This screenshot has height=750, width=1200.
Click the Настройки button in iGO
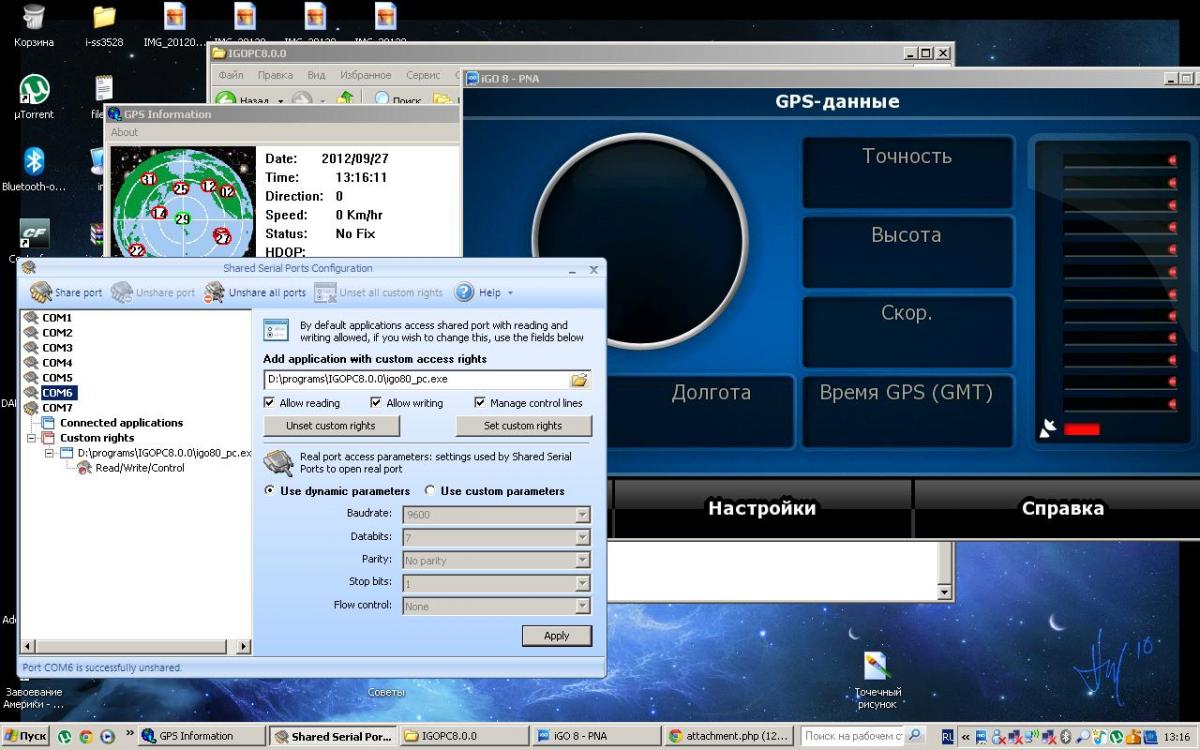pos(762,508)
